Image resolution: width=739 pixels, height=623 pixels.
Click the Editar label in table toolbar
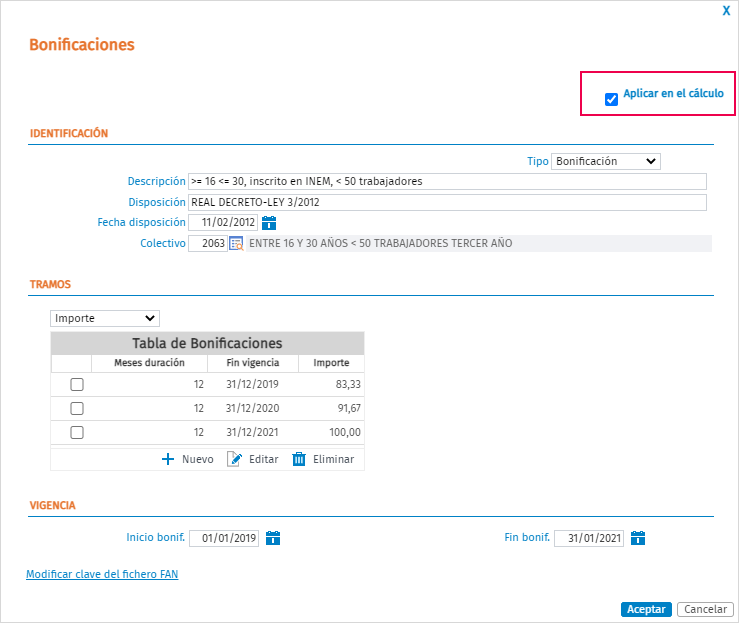click(x=263, y=459)
